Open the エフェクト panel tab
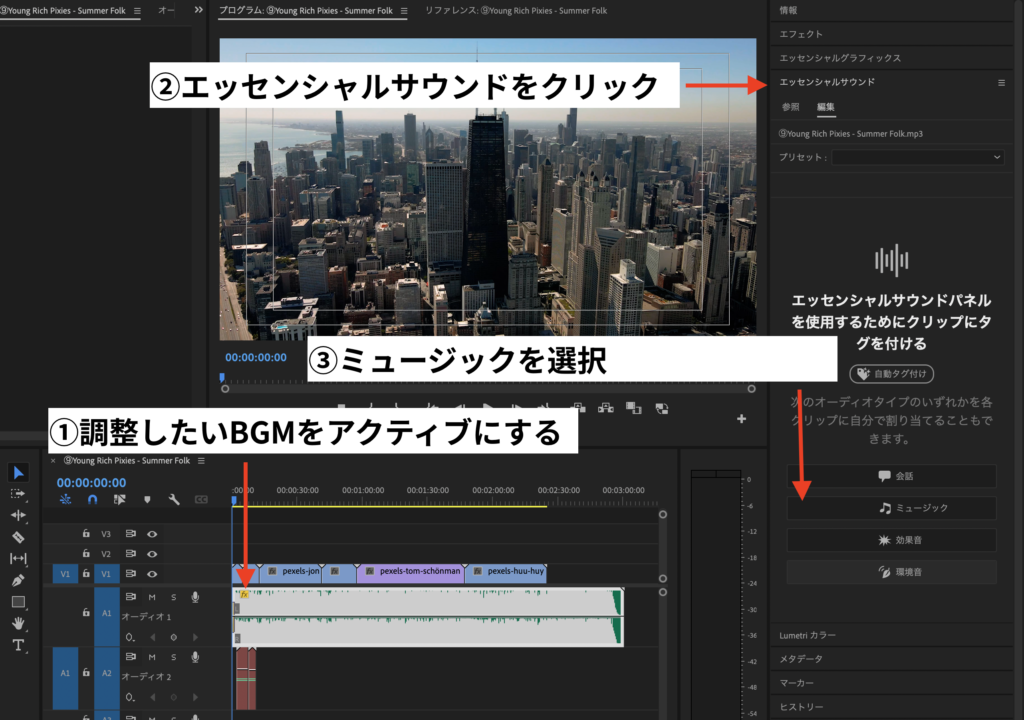Image resolution: width=1024 pixels, height=720 pixels. [802, 34]
